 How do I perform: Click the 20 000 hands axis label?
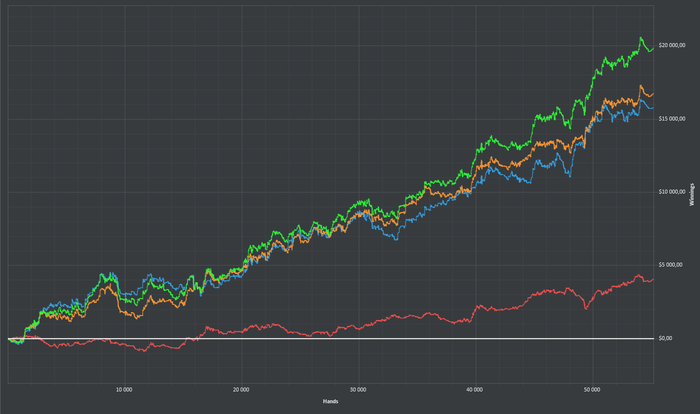coord(241,390)
